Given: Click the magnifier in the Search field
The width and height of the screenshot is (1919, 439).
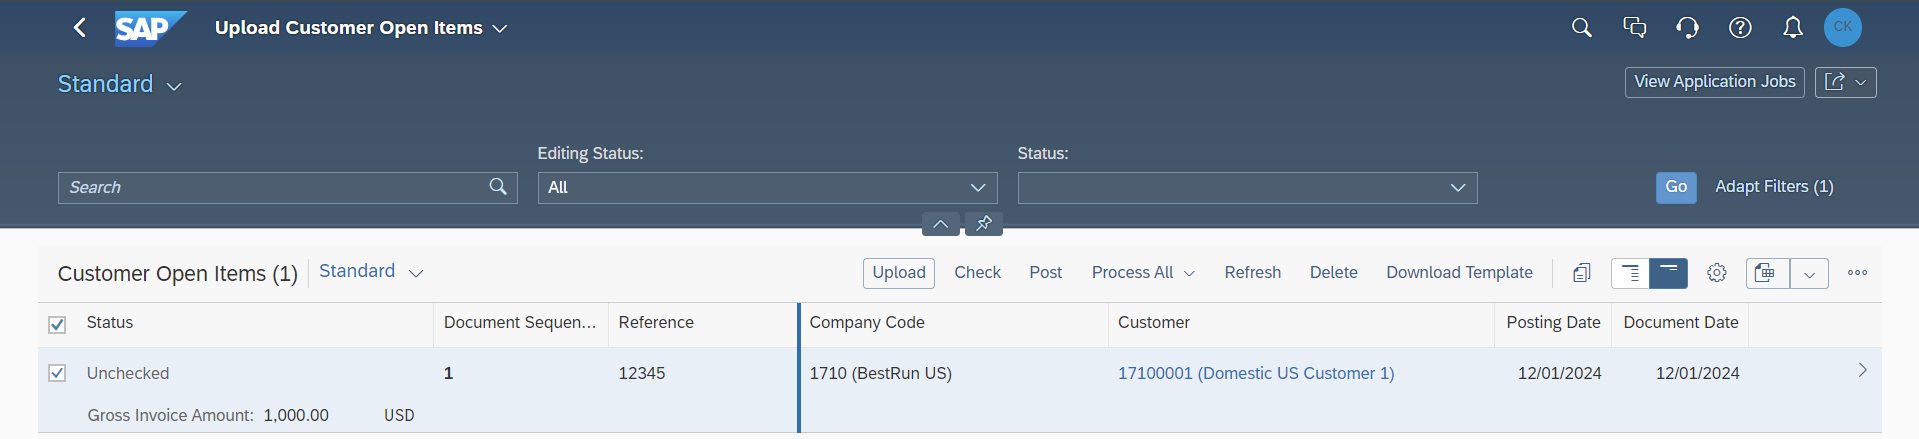Looking at the screenshot, I should (x=498, y=187).
